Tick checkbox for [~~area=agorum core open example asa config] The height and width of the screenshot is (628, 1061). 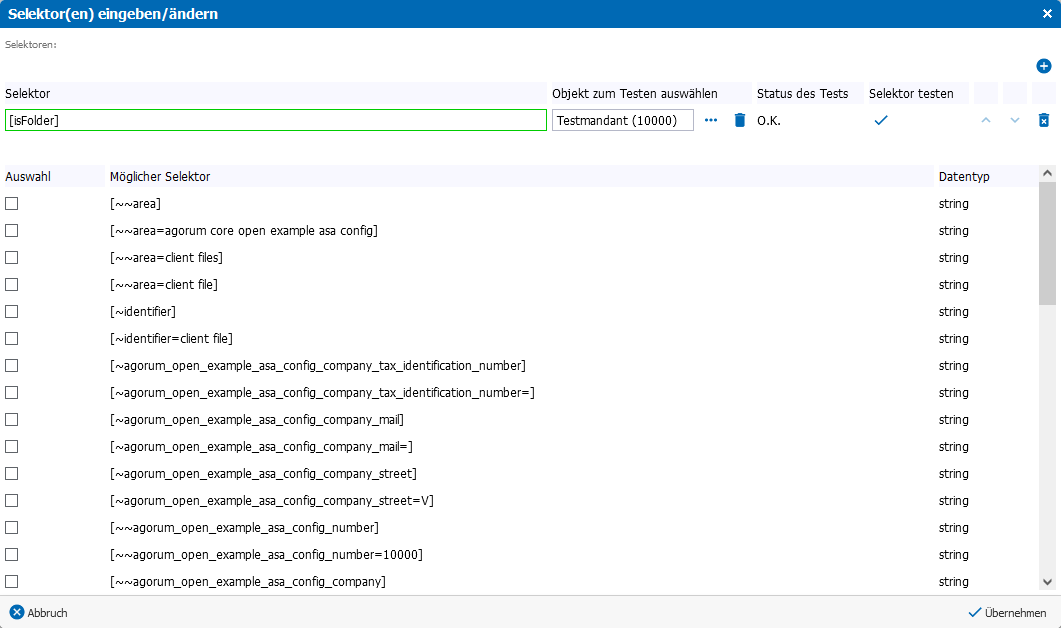click(12, 231)
